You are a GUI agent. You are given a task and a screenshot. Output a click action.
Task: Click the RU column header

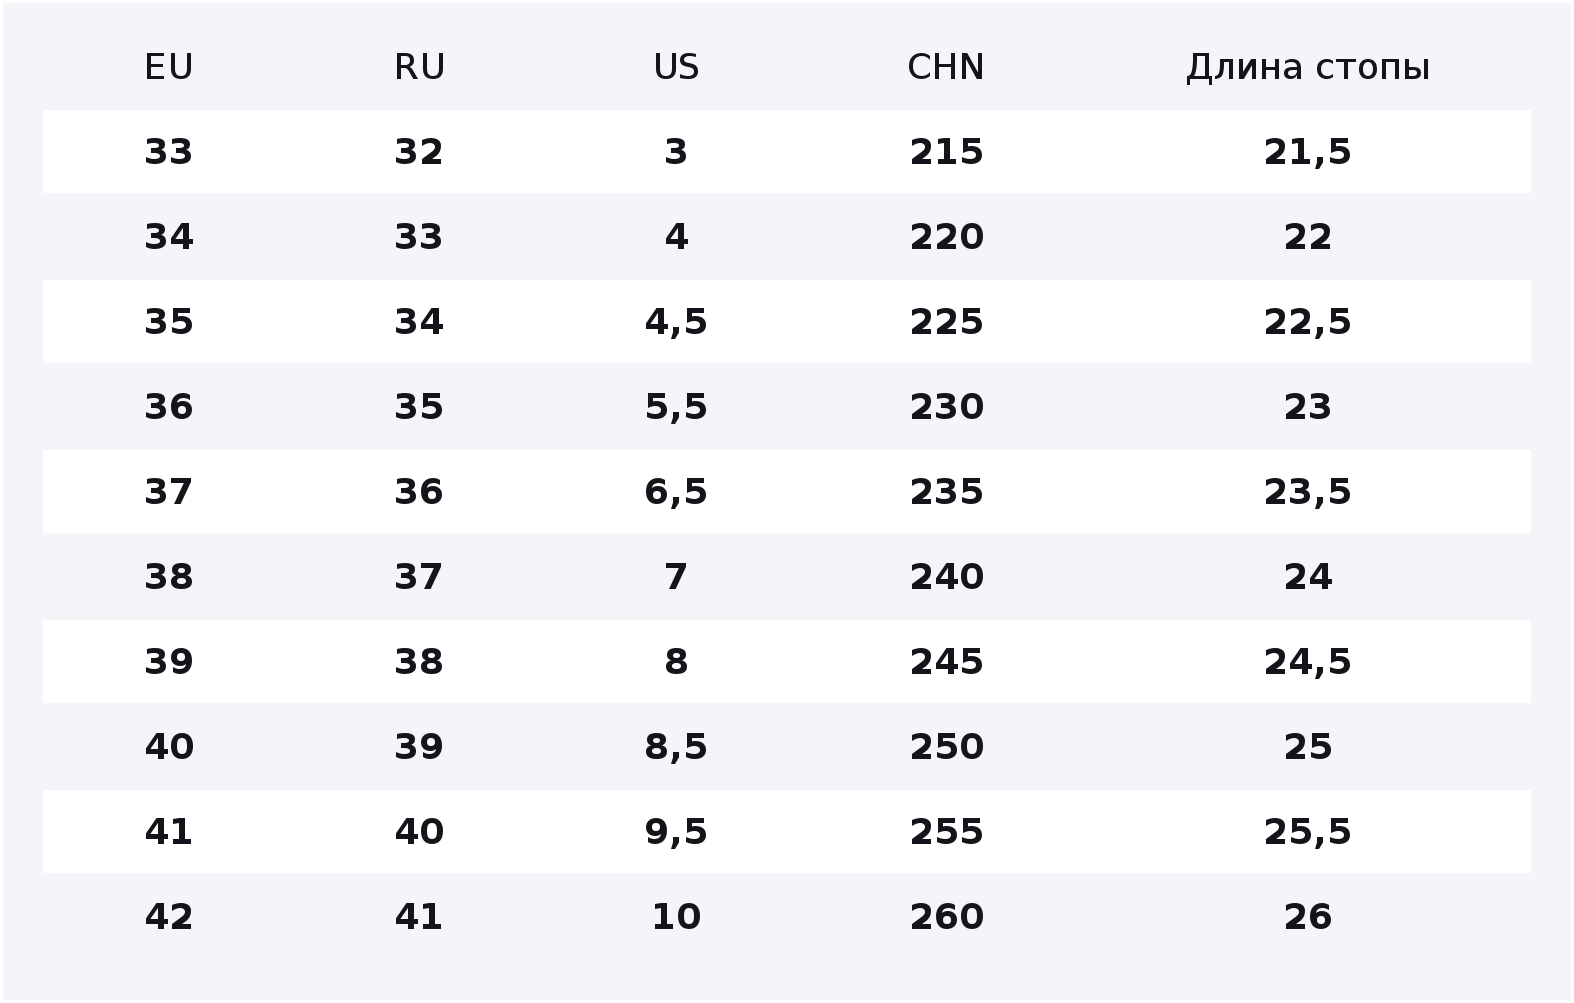(x=419, y=67)
